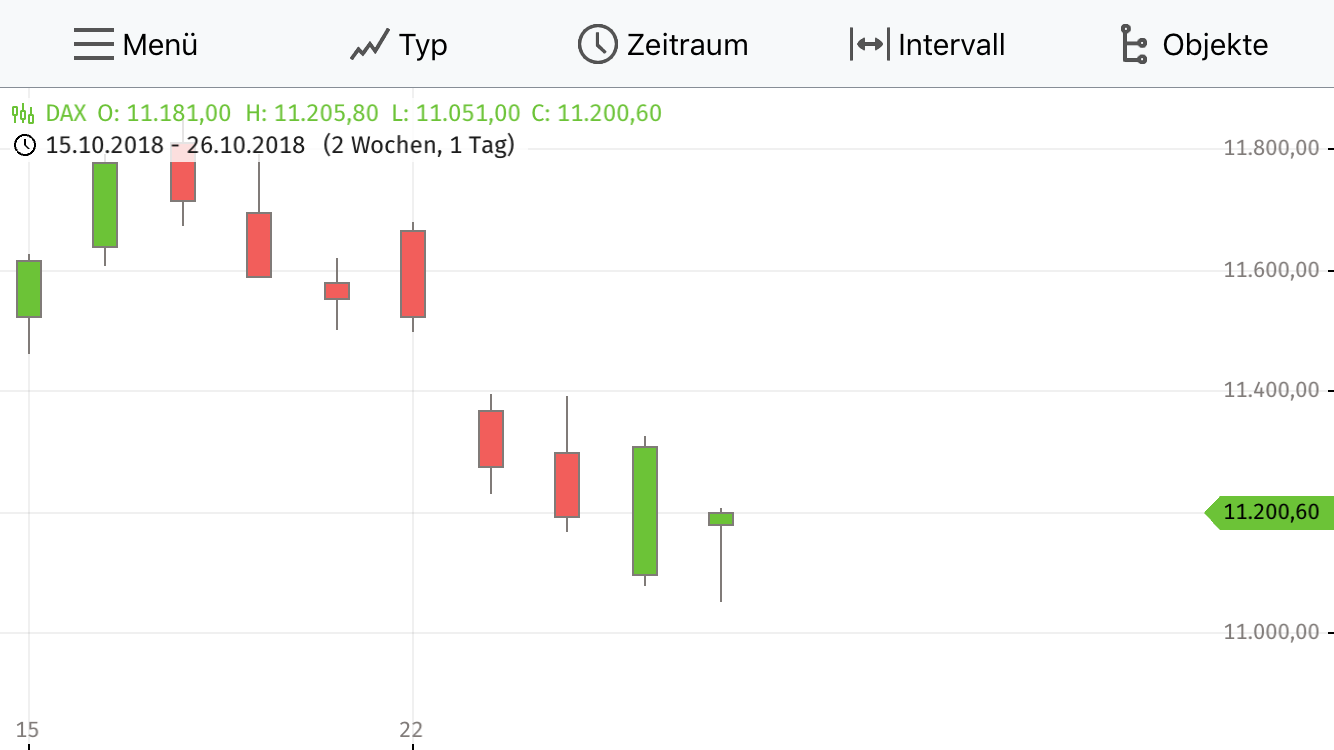Screen dimensions: 1334x750
Task: Open the hamburger Menü icon
Action: point(93,43)
